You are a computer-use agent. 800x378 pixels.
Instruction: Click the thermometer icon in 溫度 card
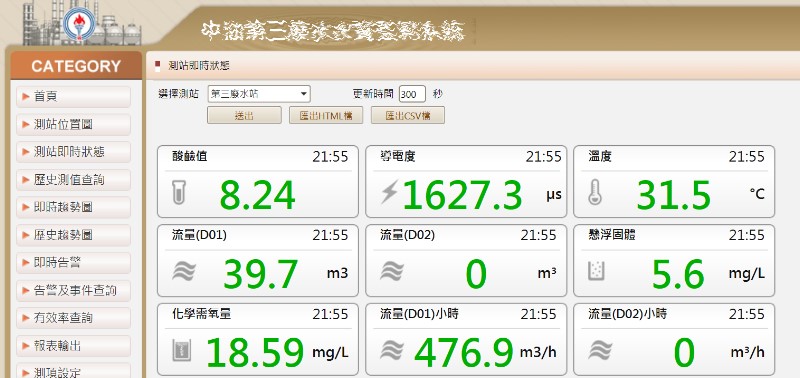pyautogui.click(x=595, y=192)
